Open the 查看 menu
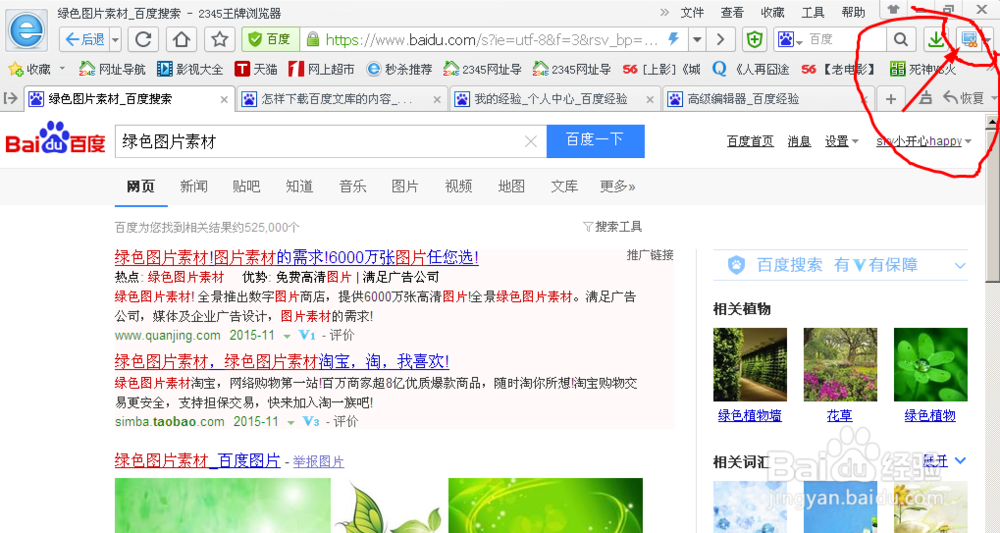 [732, 12]
